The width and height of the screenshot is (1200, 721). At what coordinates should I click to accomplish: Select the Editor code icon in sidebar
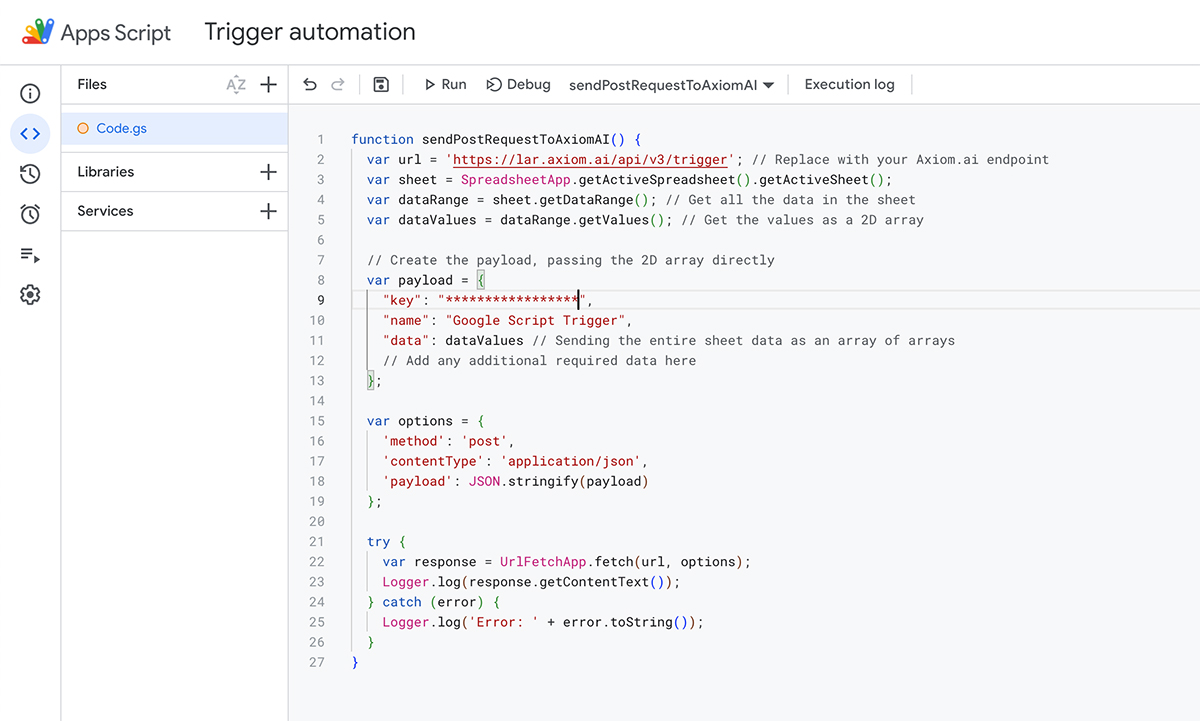point(30,134)
